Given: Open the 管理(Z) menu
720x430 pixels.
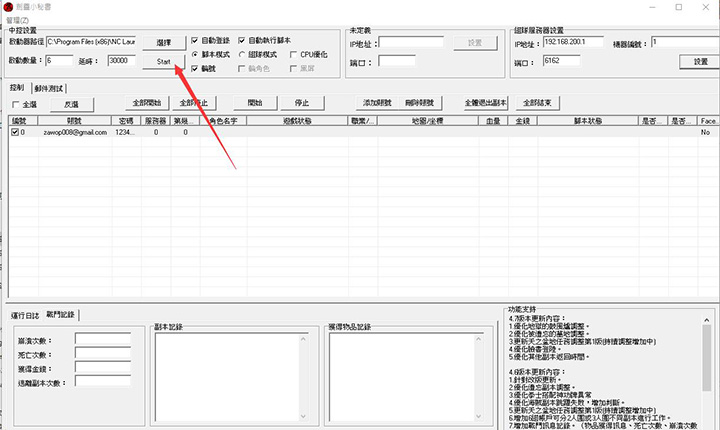Looking at the screenshot, I should pos(14,19).
